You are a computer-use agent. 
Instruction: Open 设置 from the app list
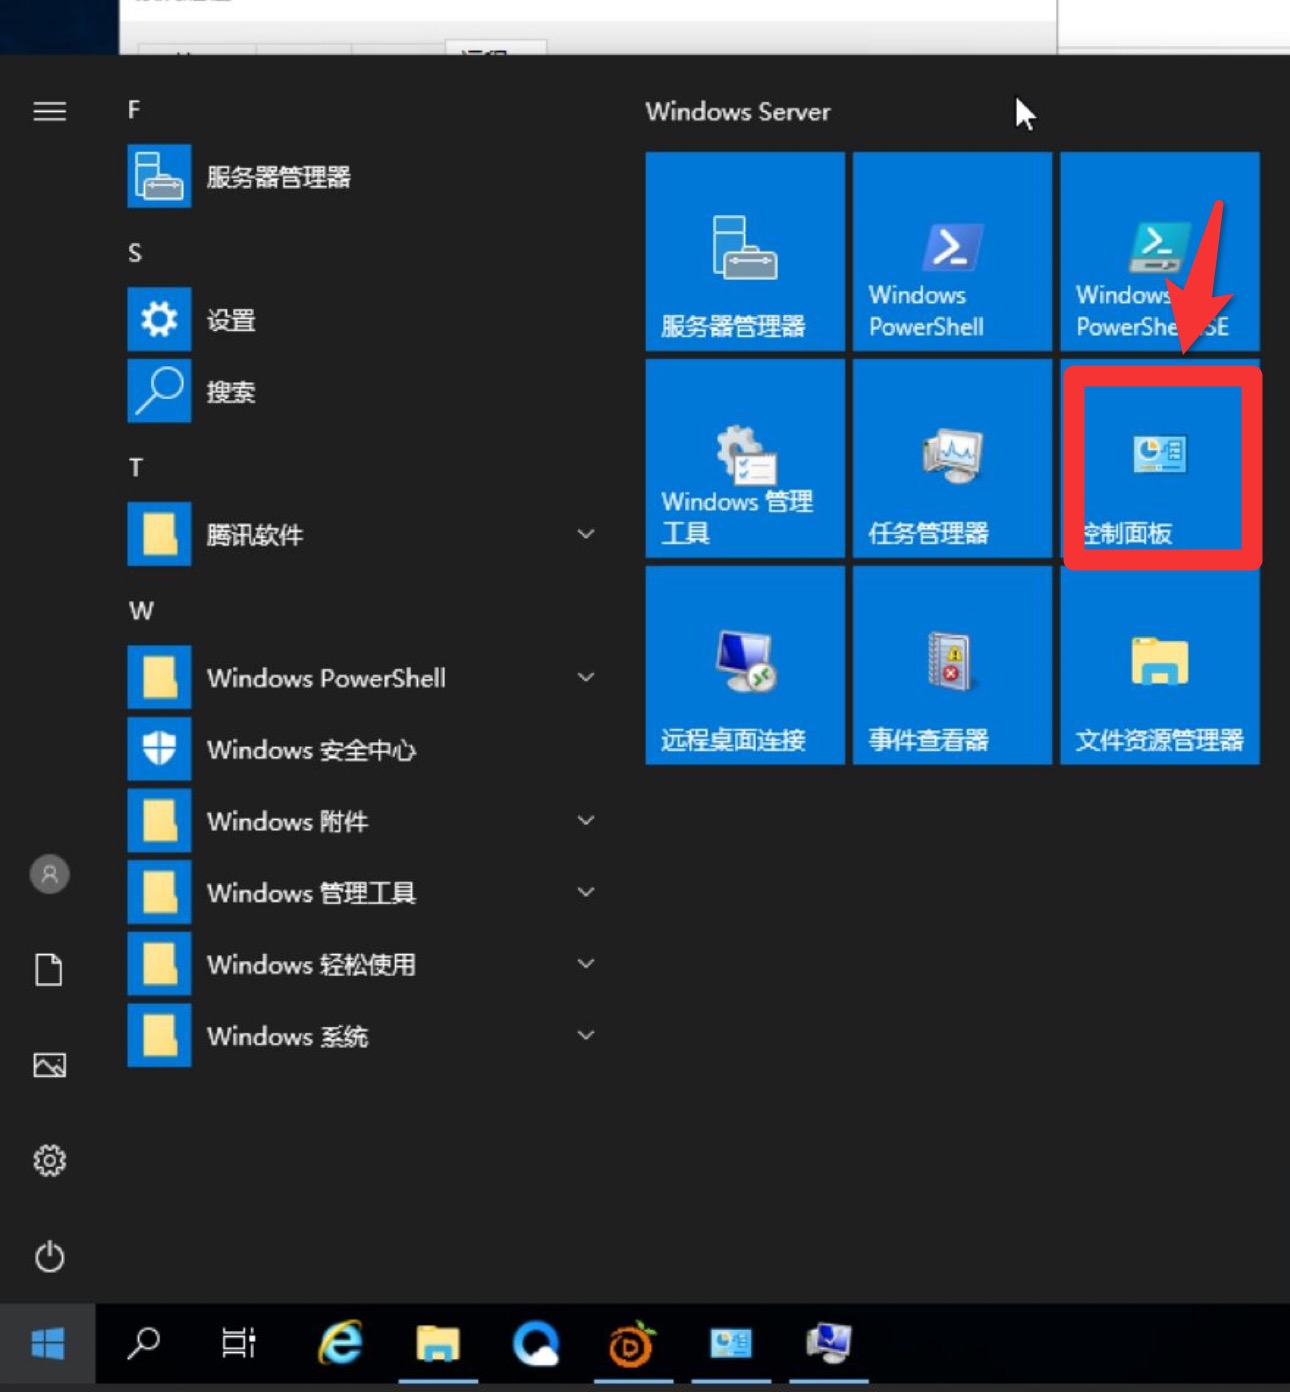tap(365, 320)
